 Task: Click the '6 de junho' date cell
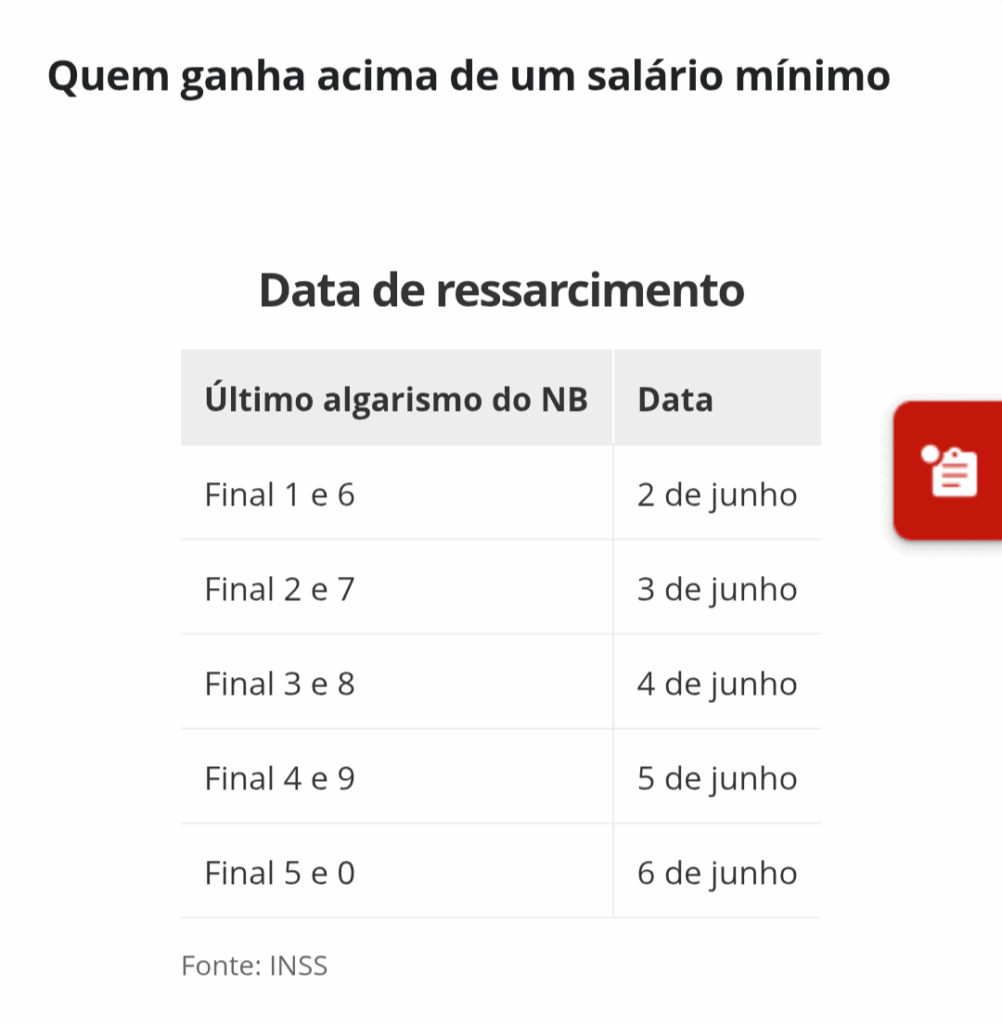(717, 872)
